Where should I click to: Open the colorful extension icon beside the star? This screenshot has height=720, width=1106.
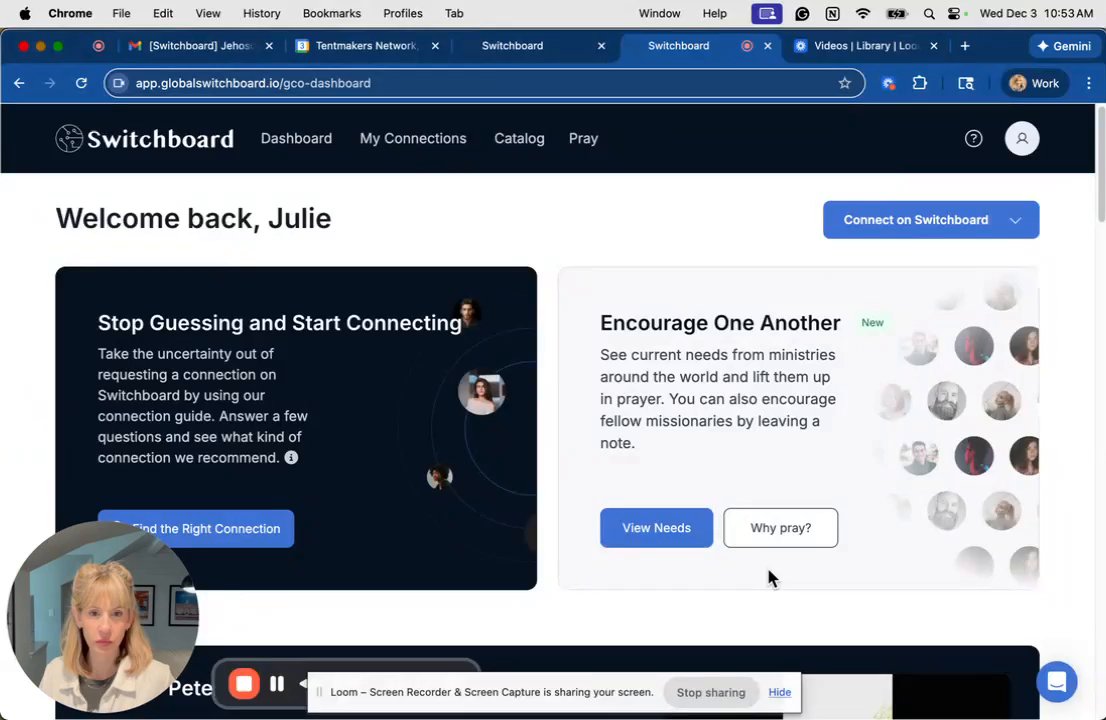888,83
